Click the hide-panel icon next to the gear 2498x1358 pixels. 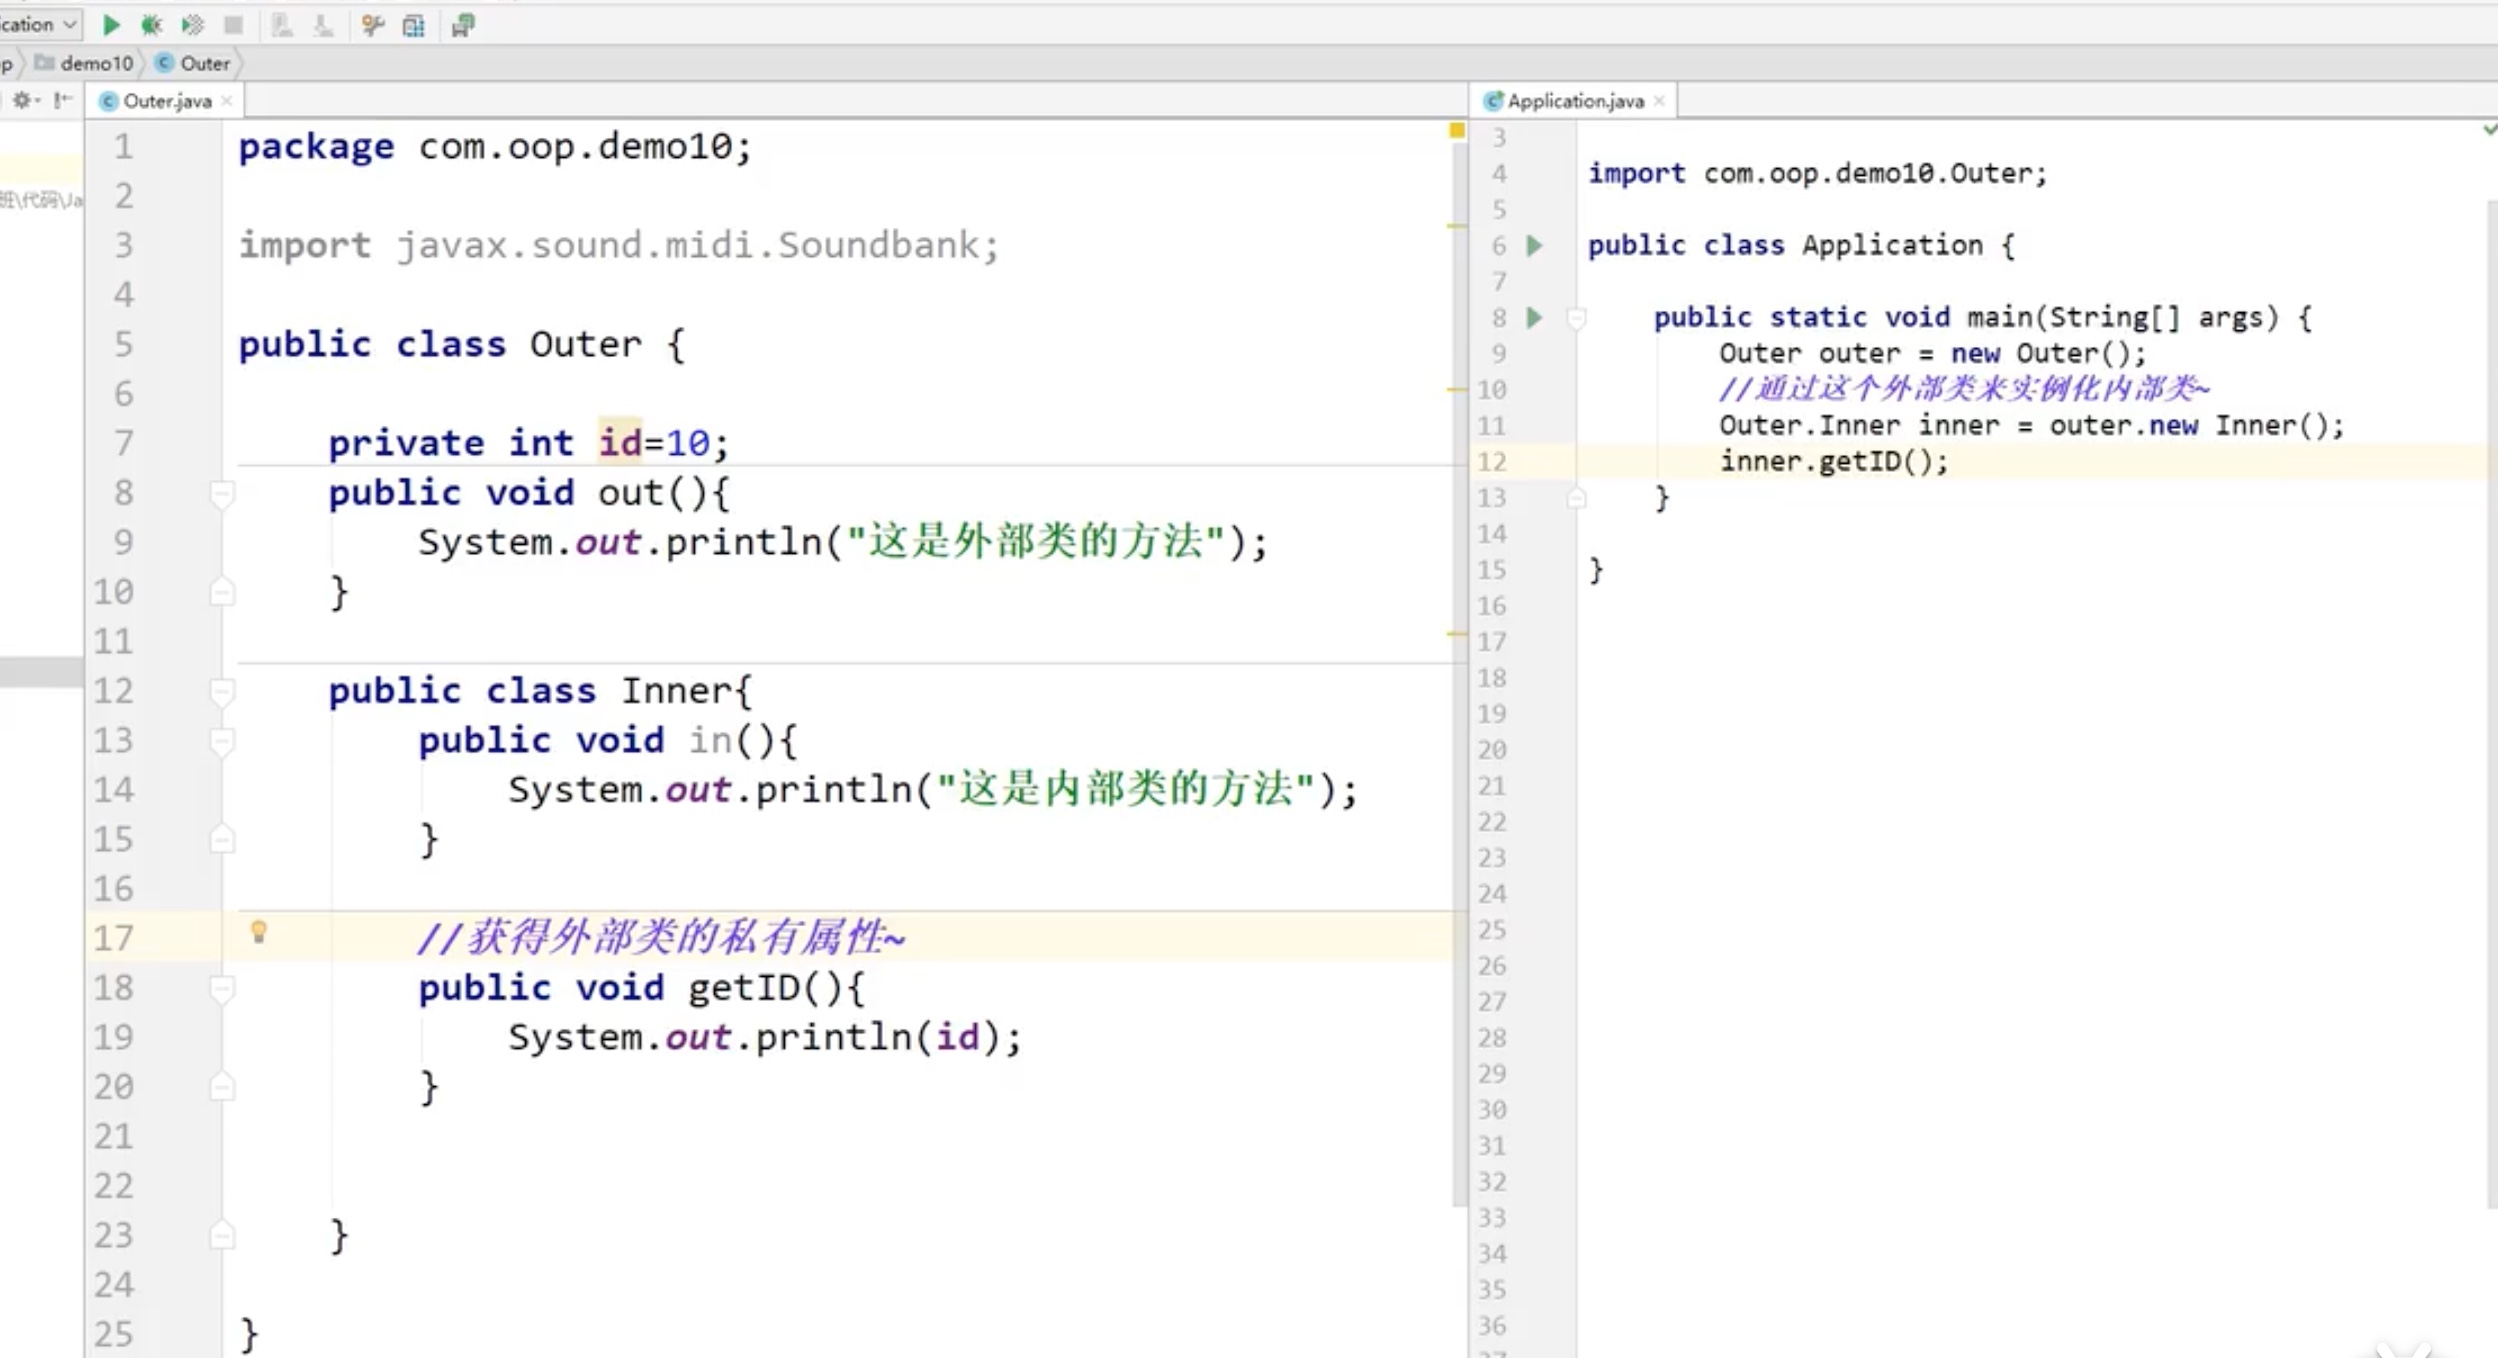[63, 100]
